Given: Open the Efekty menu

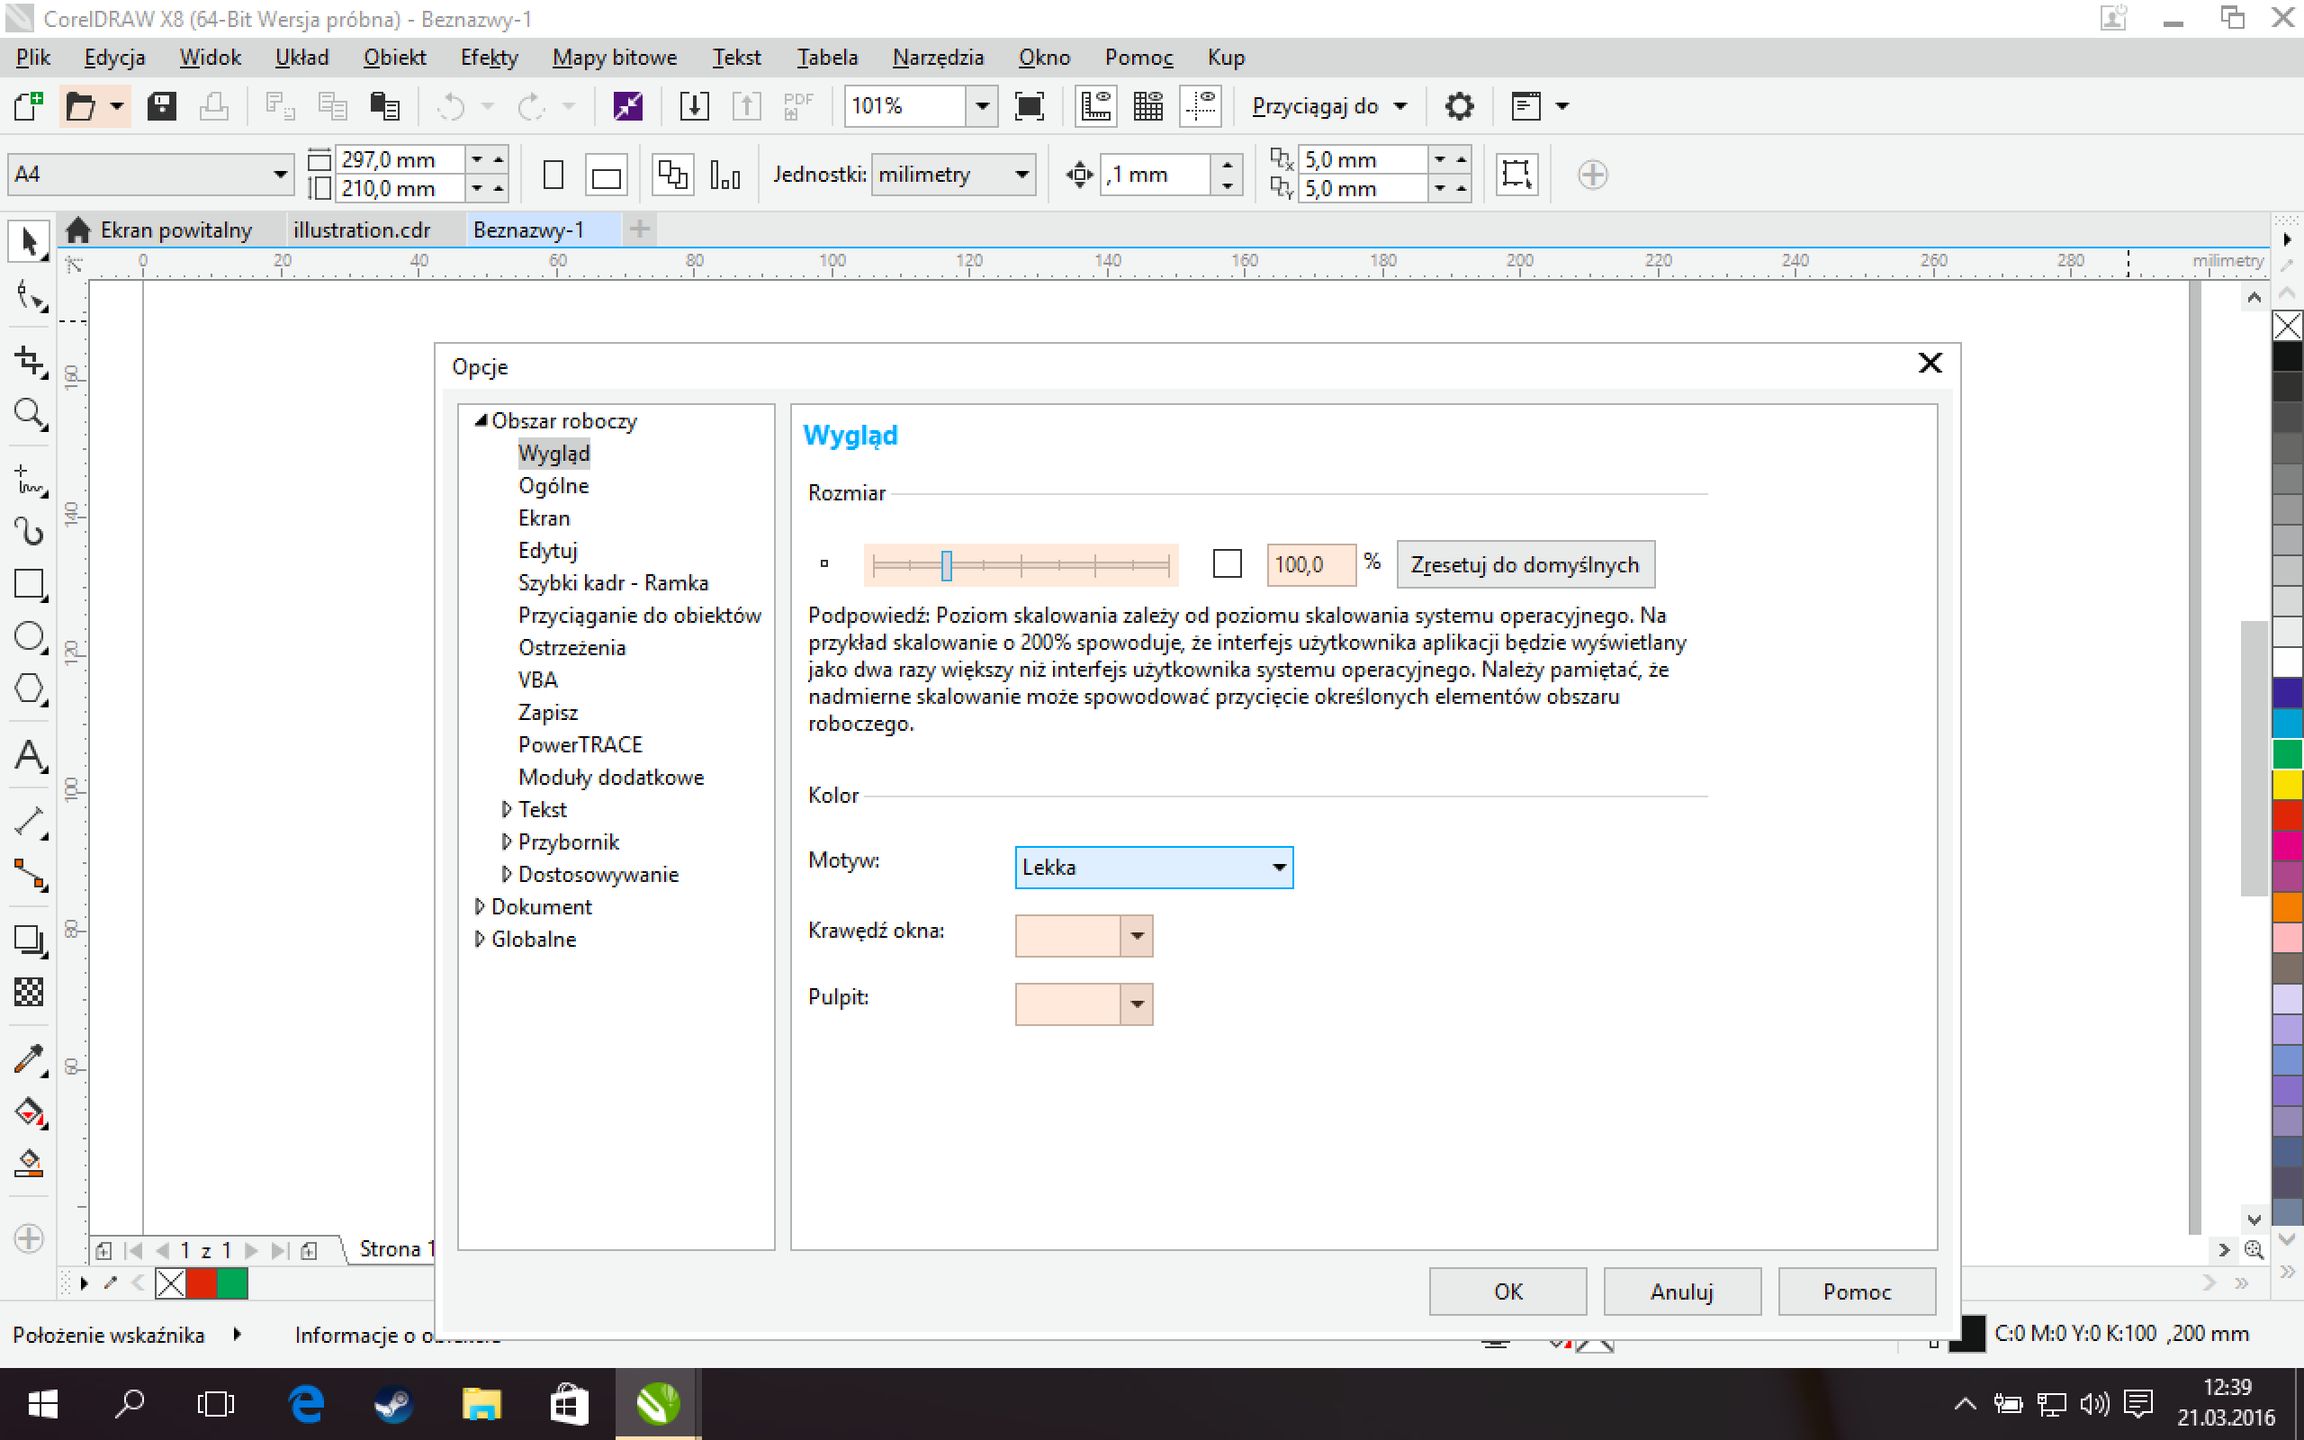Looking at the screenshot, I should click(x=489, y=58).
